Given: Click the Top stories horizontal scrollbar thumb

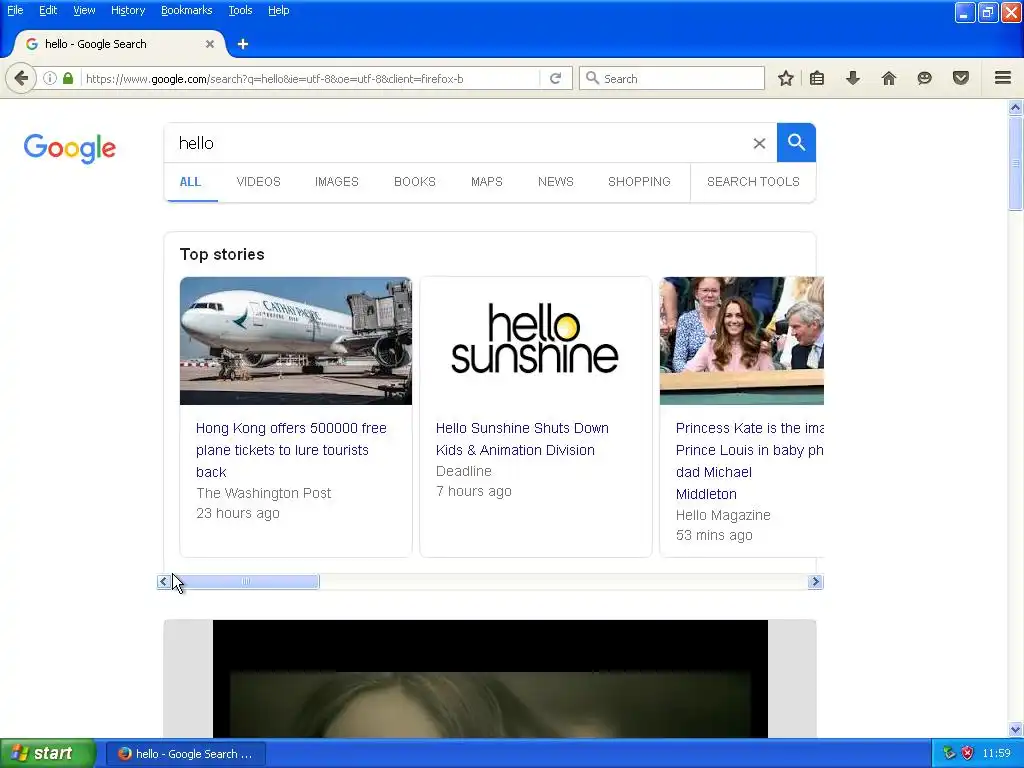Looking at the screenshot, I should 246,581.
